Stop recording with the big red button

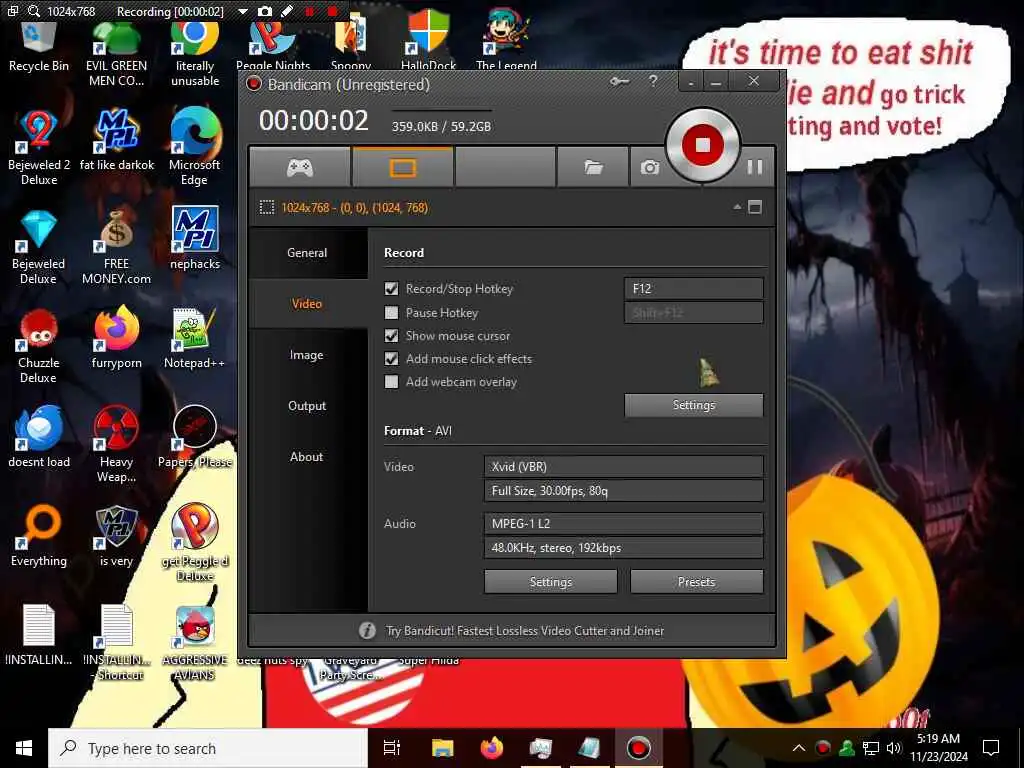tap(702, 144)
